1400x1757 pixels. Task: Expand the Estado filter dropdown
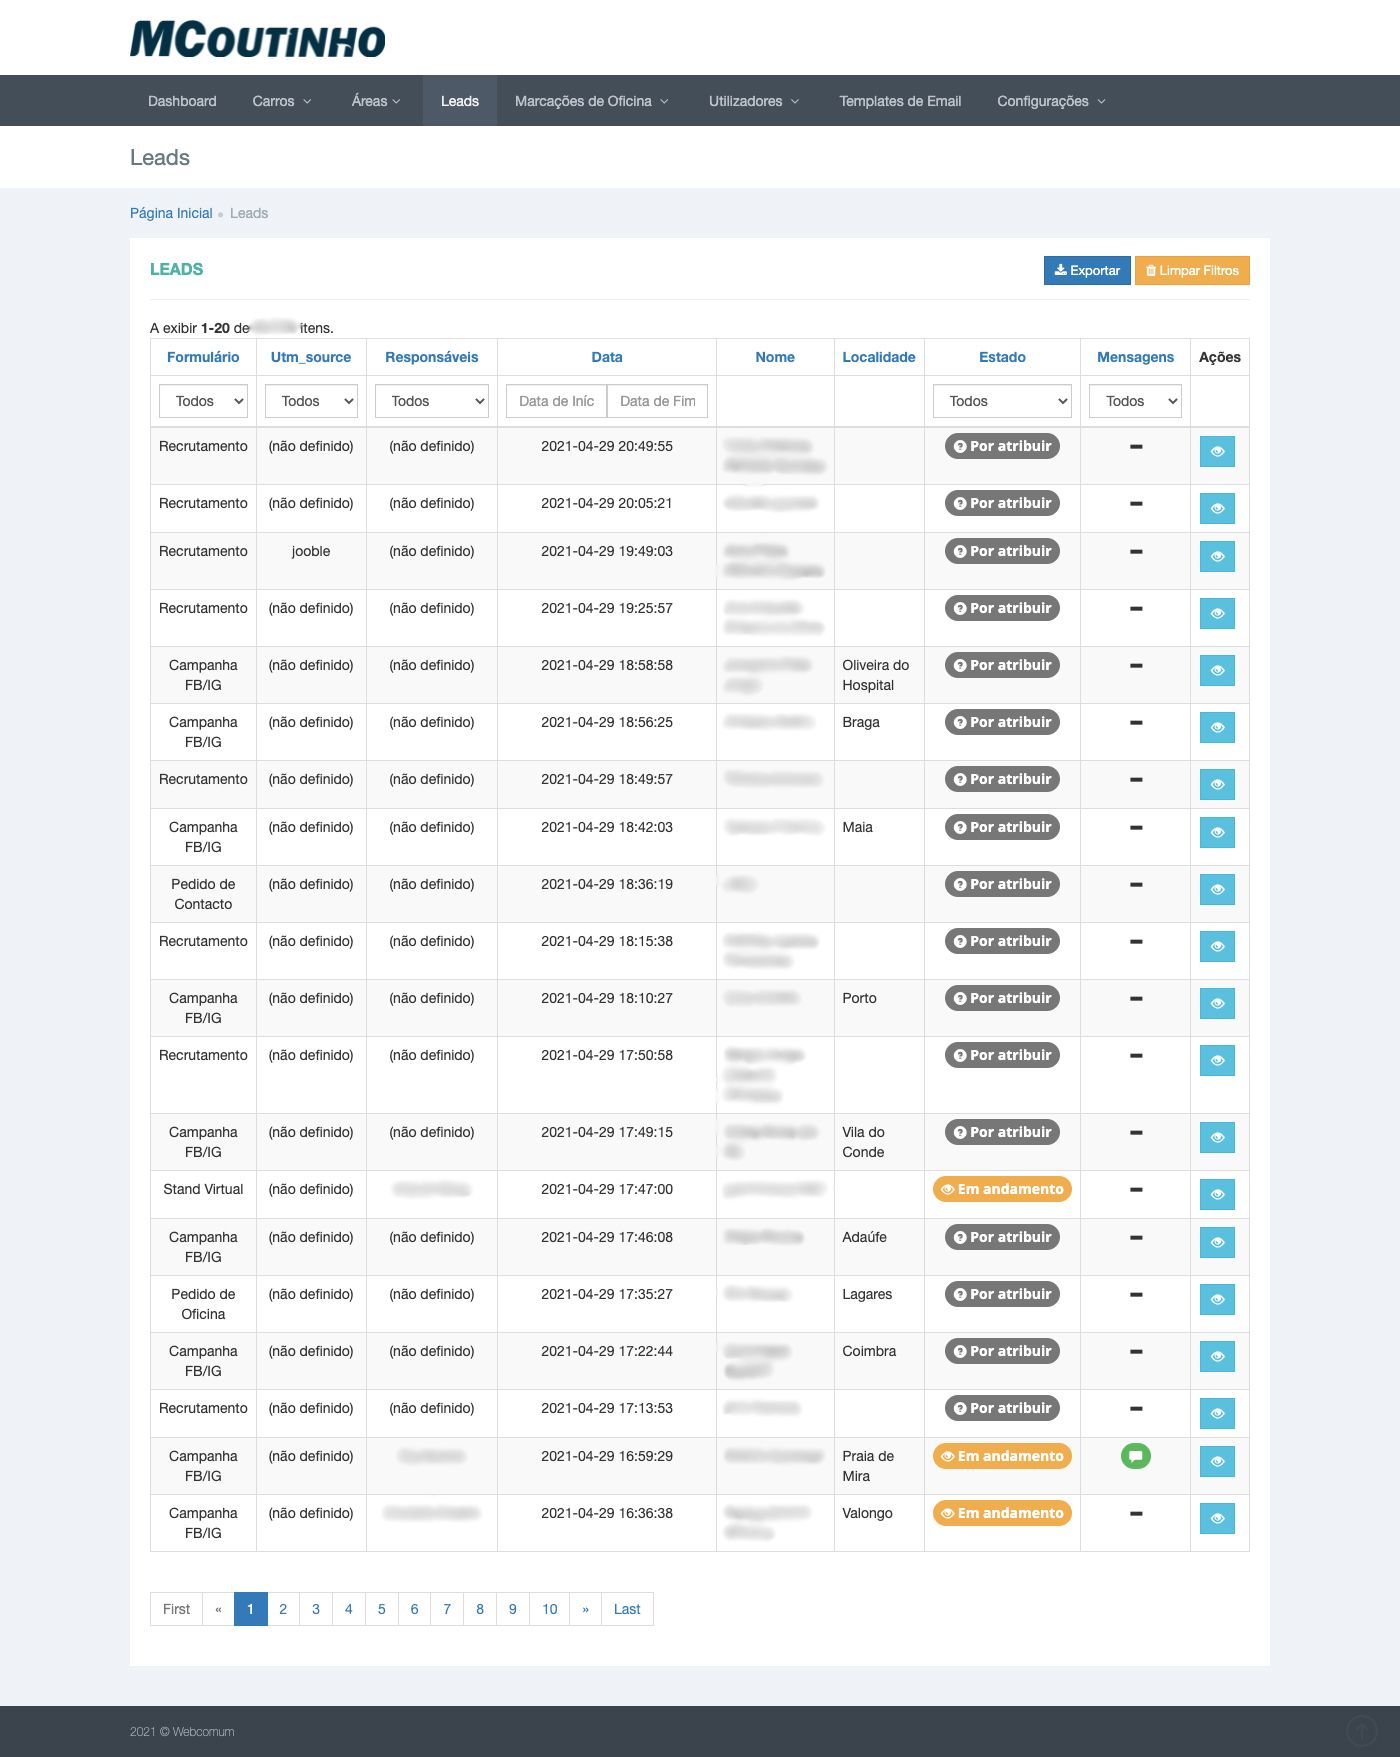[1002, 401]
